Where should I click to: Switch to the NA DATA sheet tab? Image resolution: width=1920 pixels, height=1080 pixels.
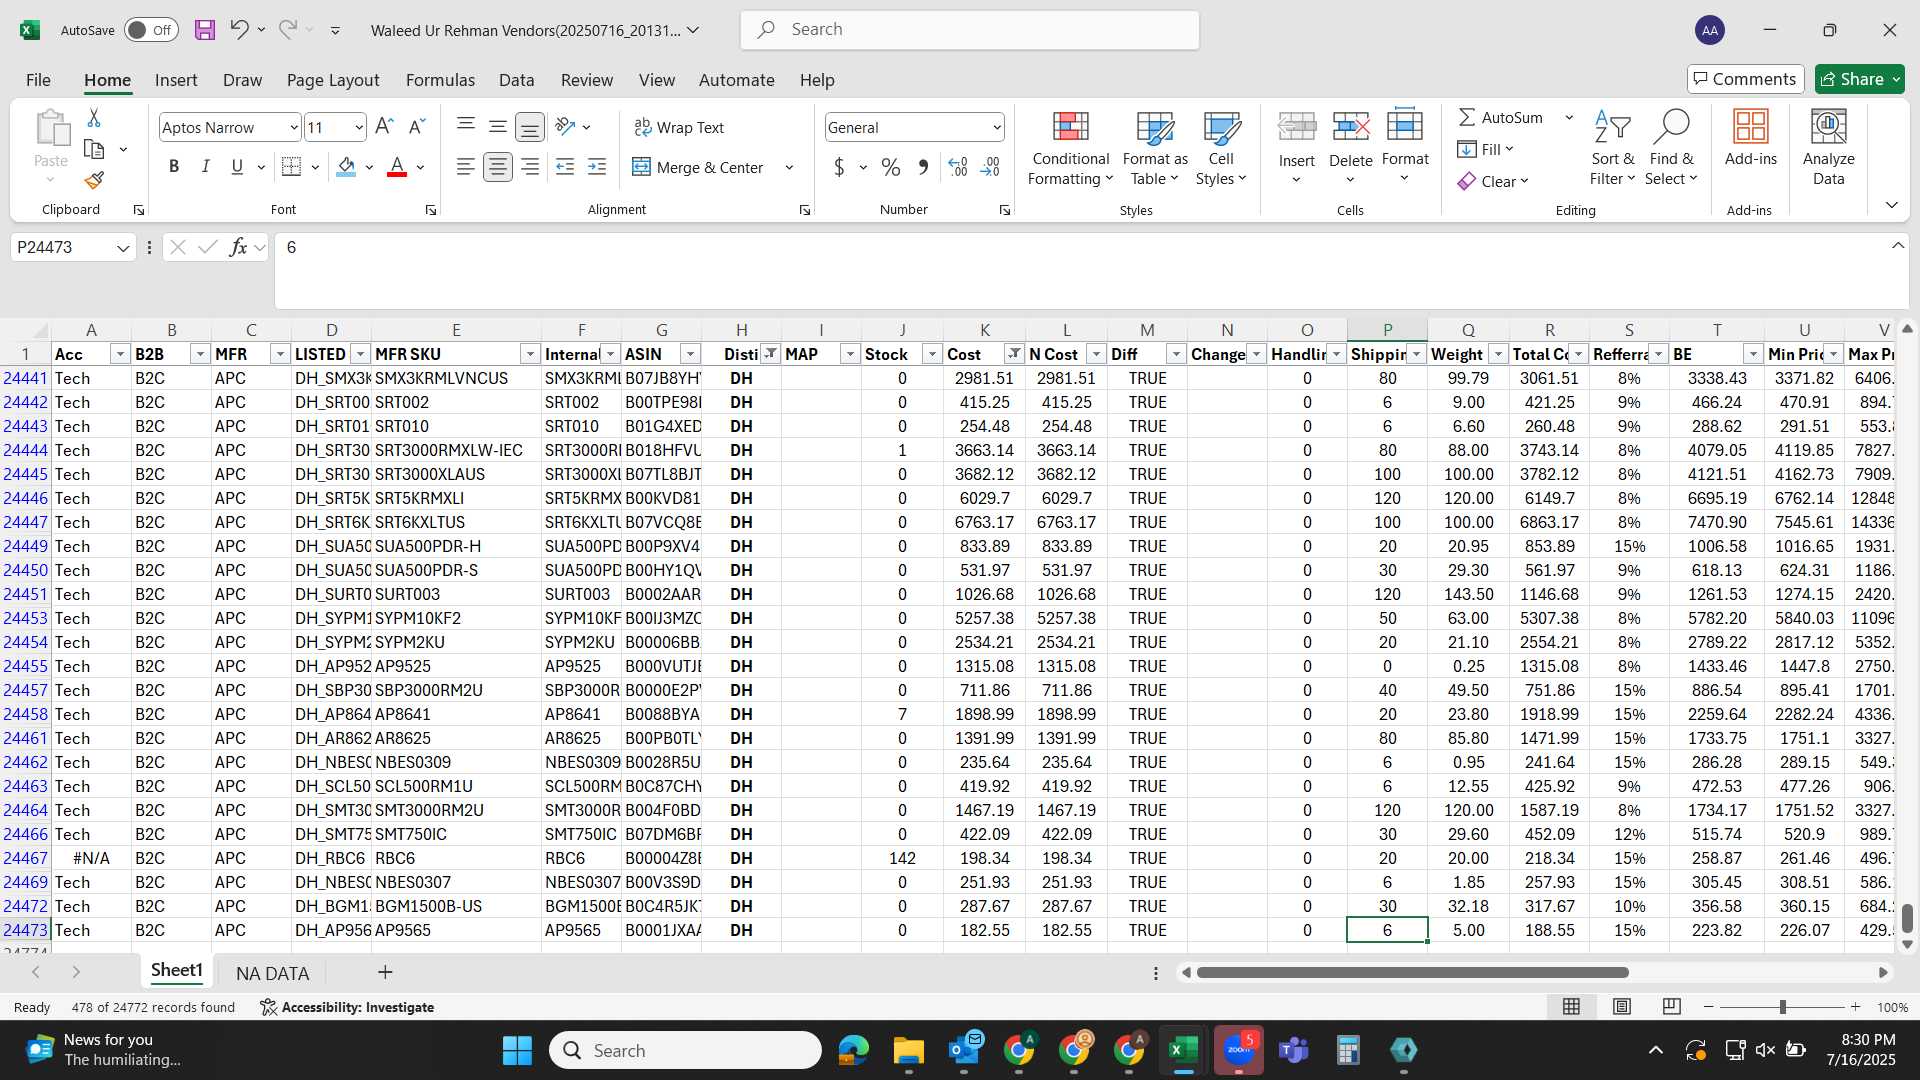click(272, 973)
